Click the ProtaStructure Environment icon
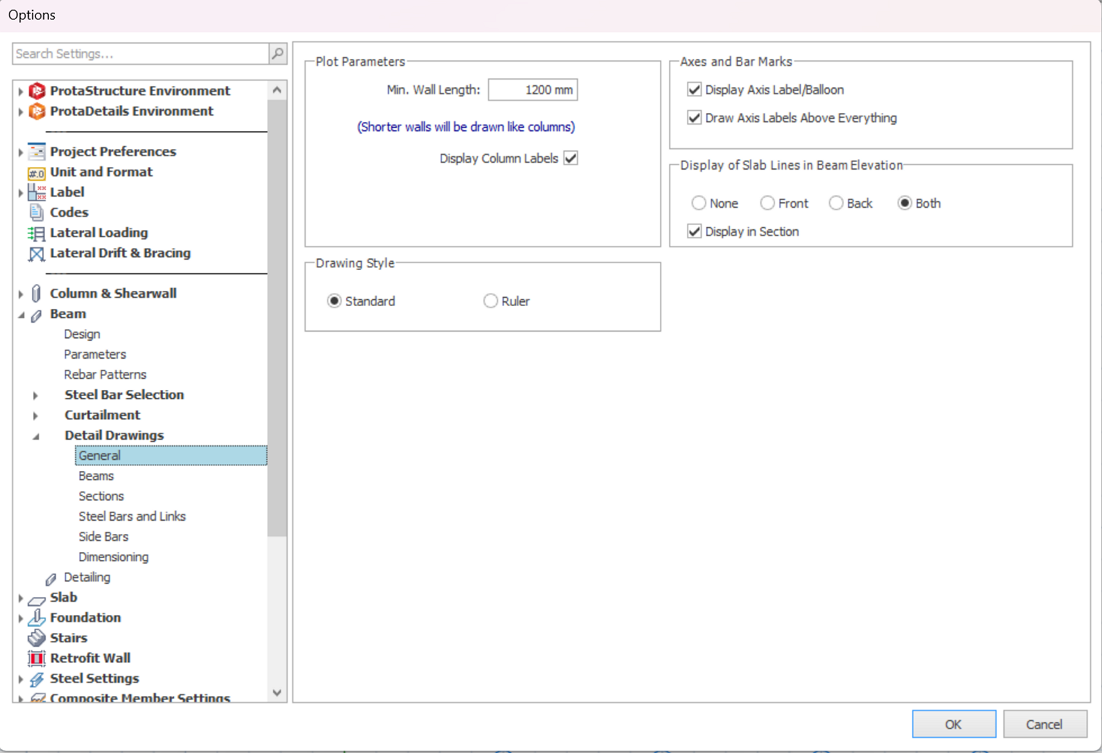This screenshot has height=753, width=1102. (37, 91)
